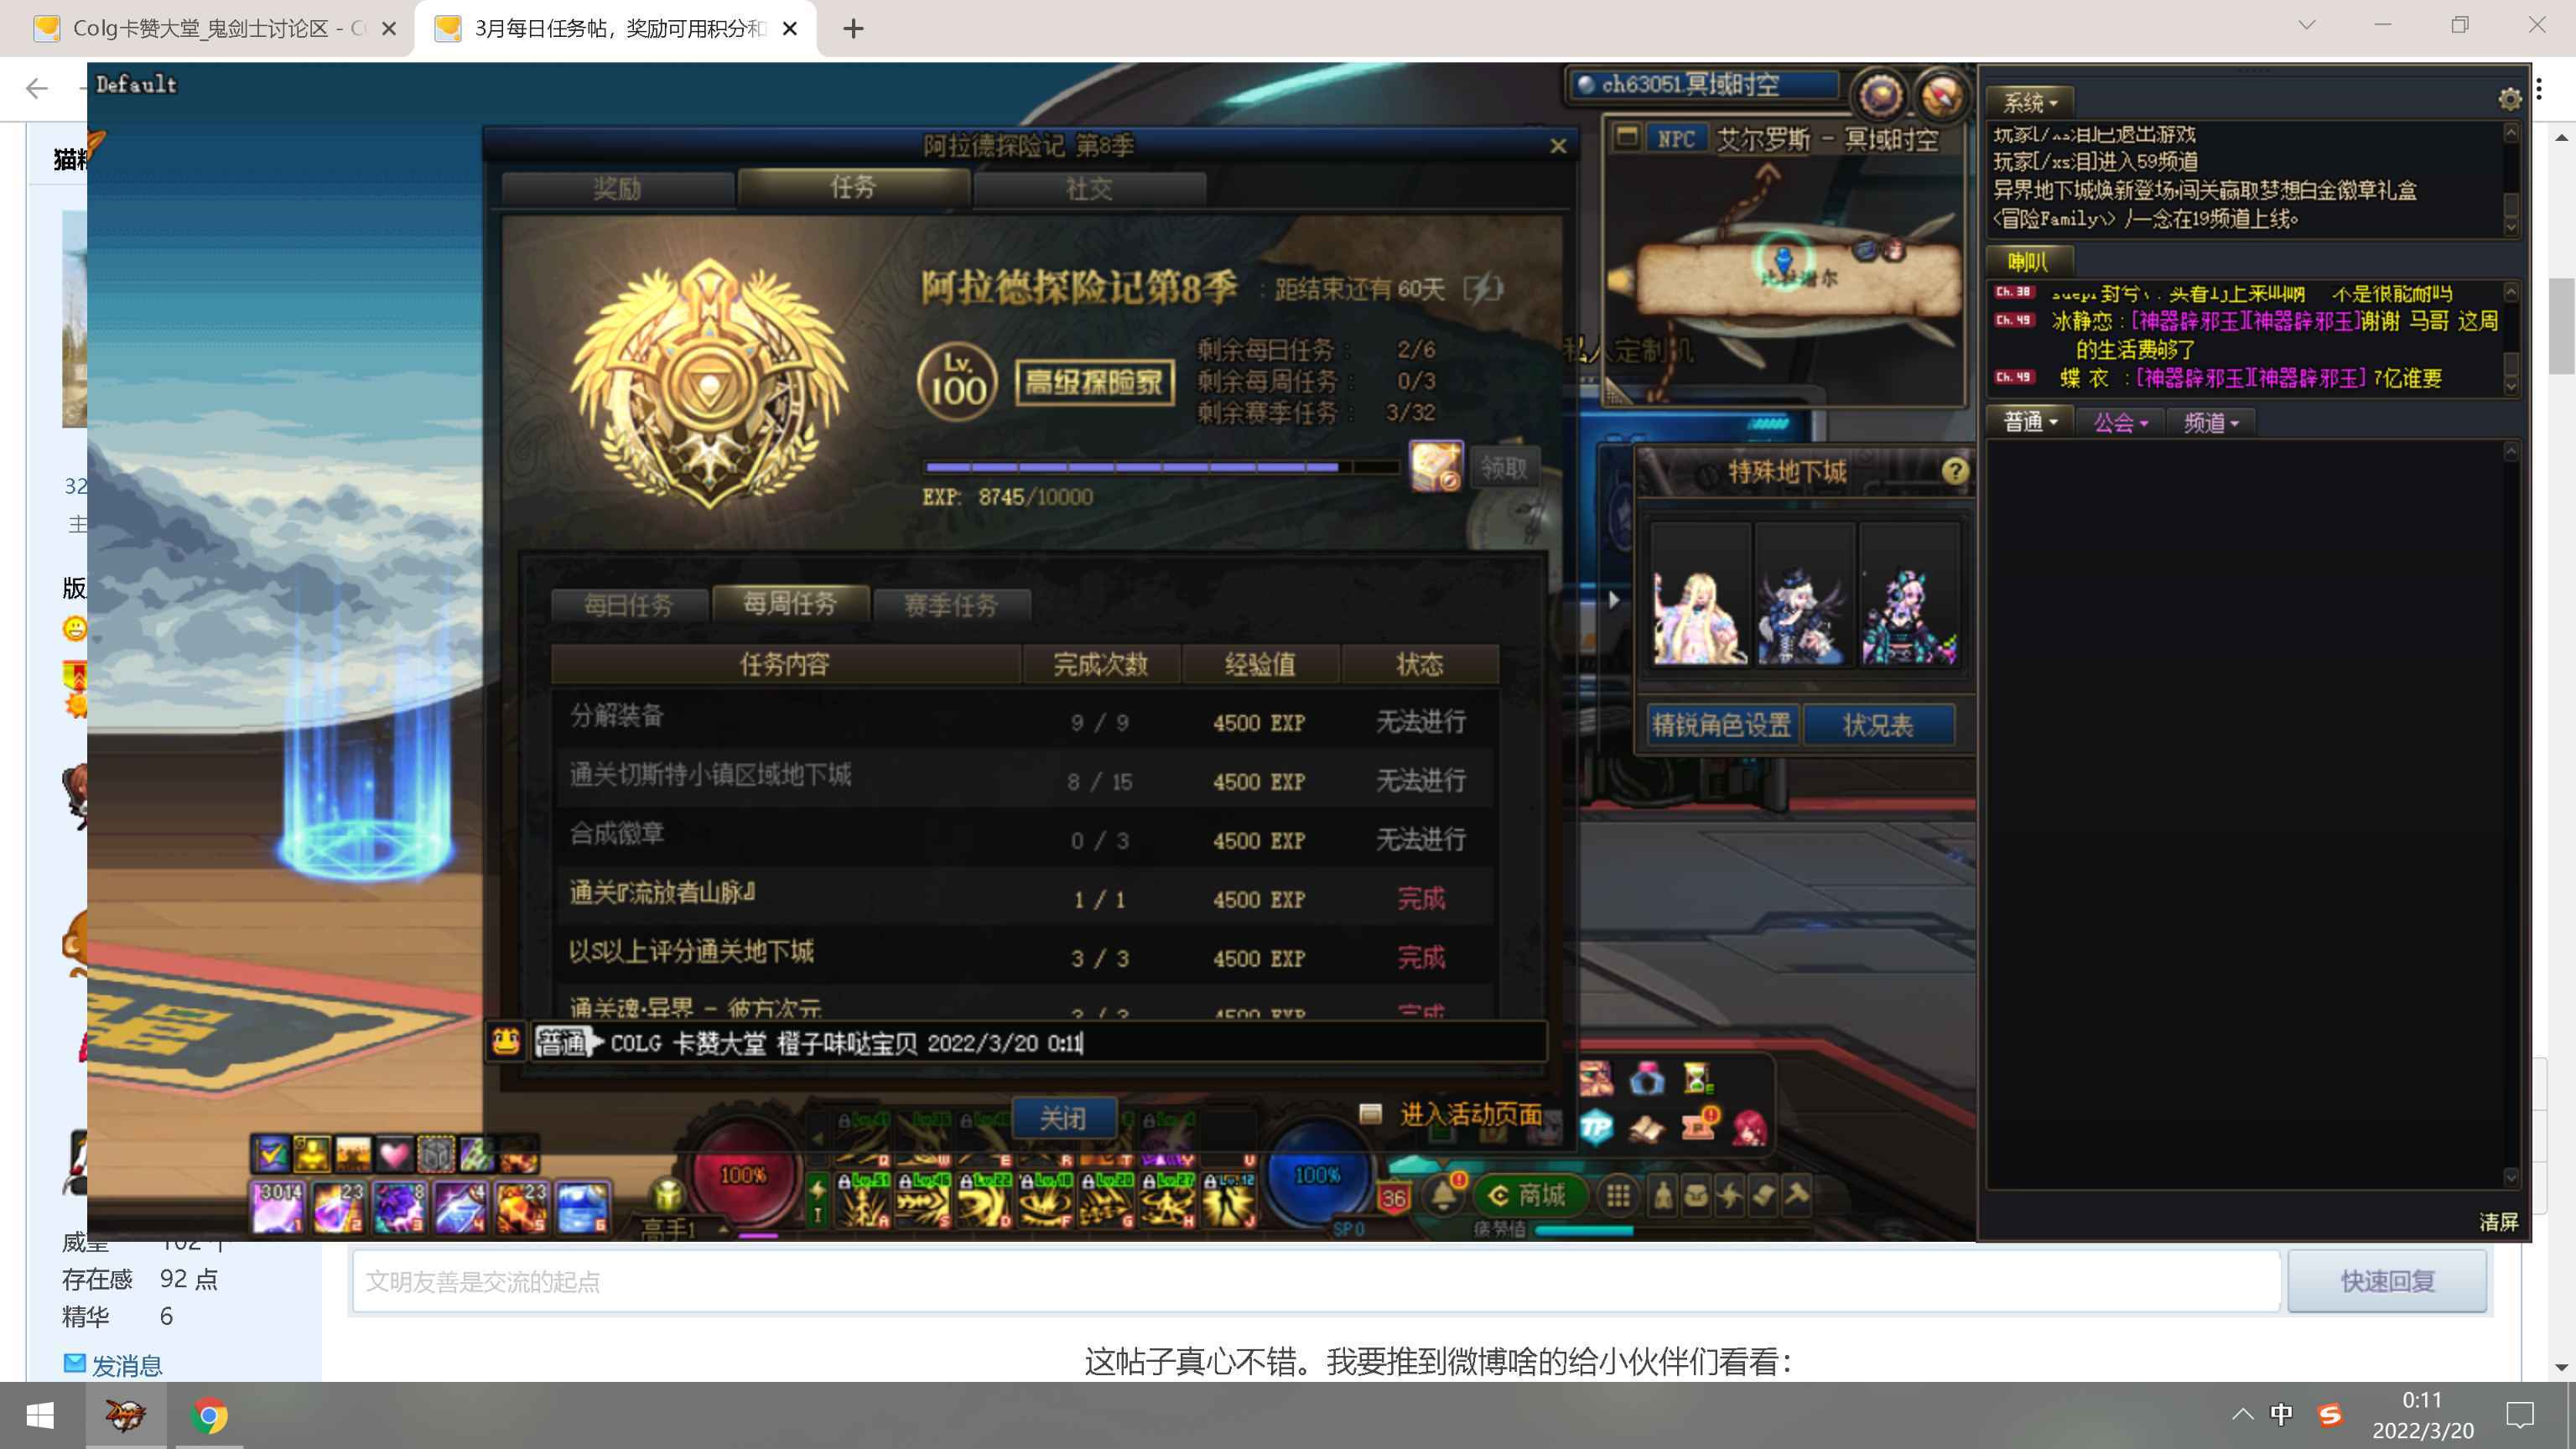Screen dimensions: 2576x1449
Task: Click 进入活动页面 link
Action: click(1470, 1114)
